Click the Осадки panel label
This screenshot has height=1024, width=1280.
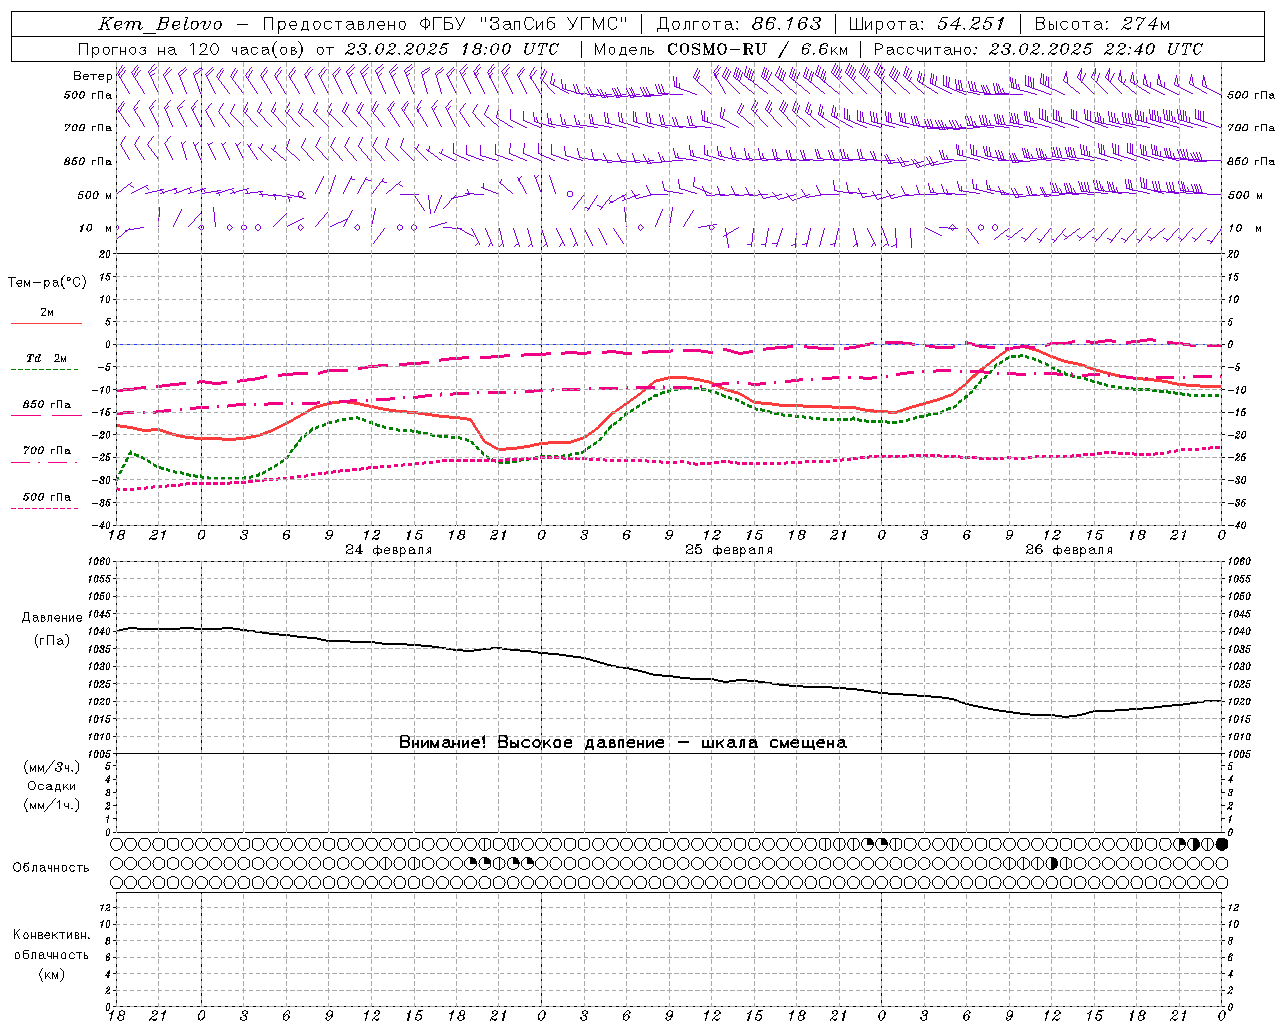(52, 786)
